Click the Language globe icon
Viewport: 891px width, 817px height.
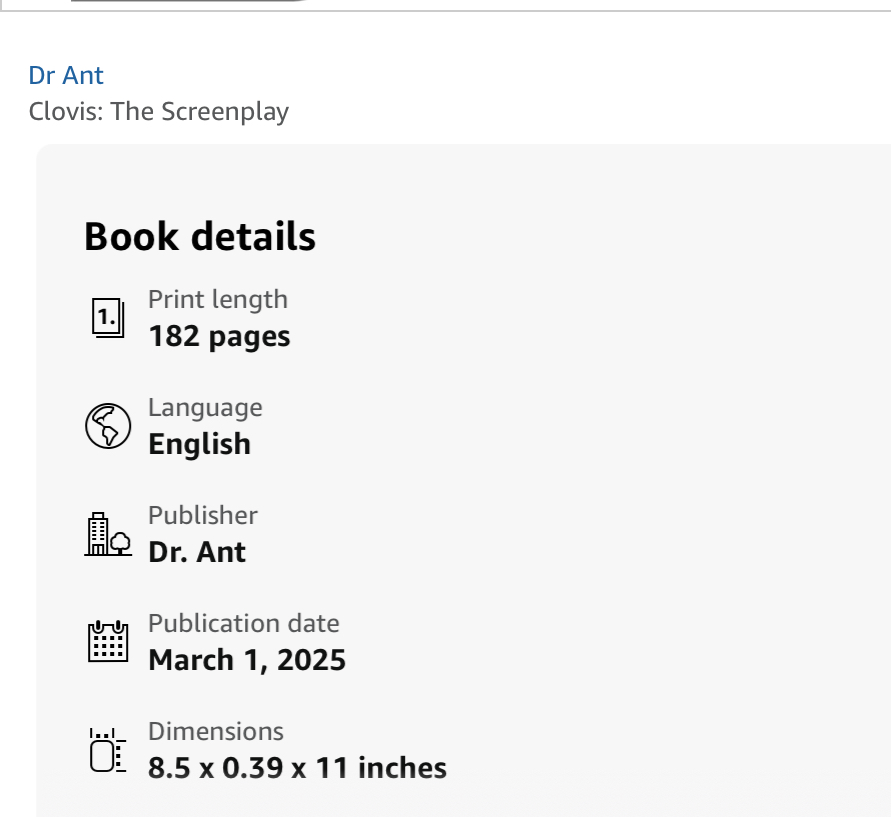(x=108, y=426)
